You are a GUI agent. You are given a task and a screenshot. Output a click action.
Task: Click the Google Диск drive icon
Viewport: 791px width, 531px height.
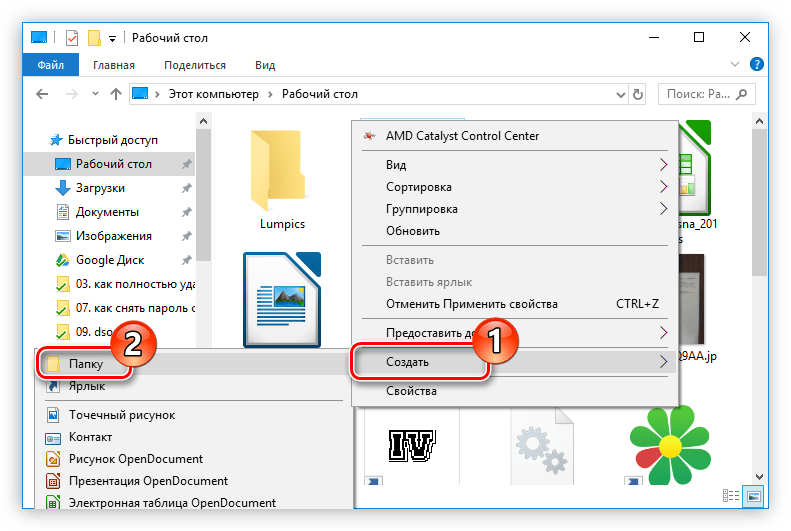(x=62, y=260)
